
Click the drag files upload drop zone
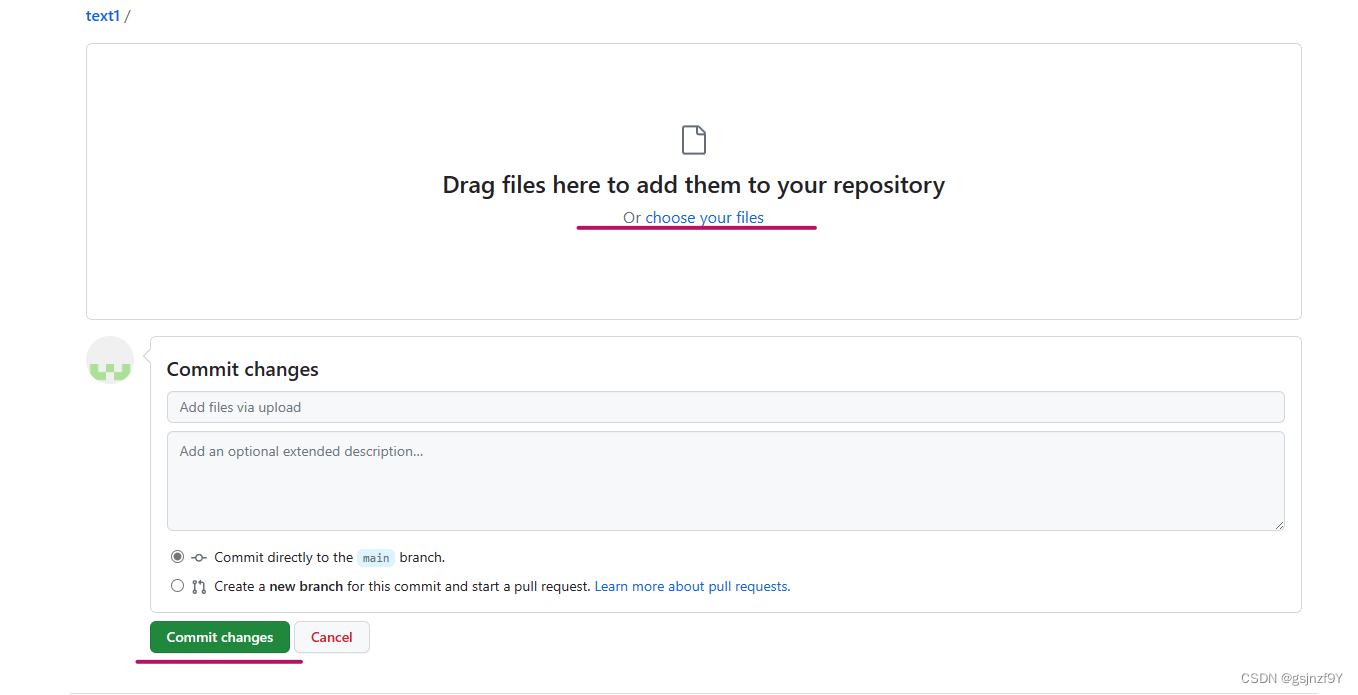click(x=694, y=180)
